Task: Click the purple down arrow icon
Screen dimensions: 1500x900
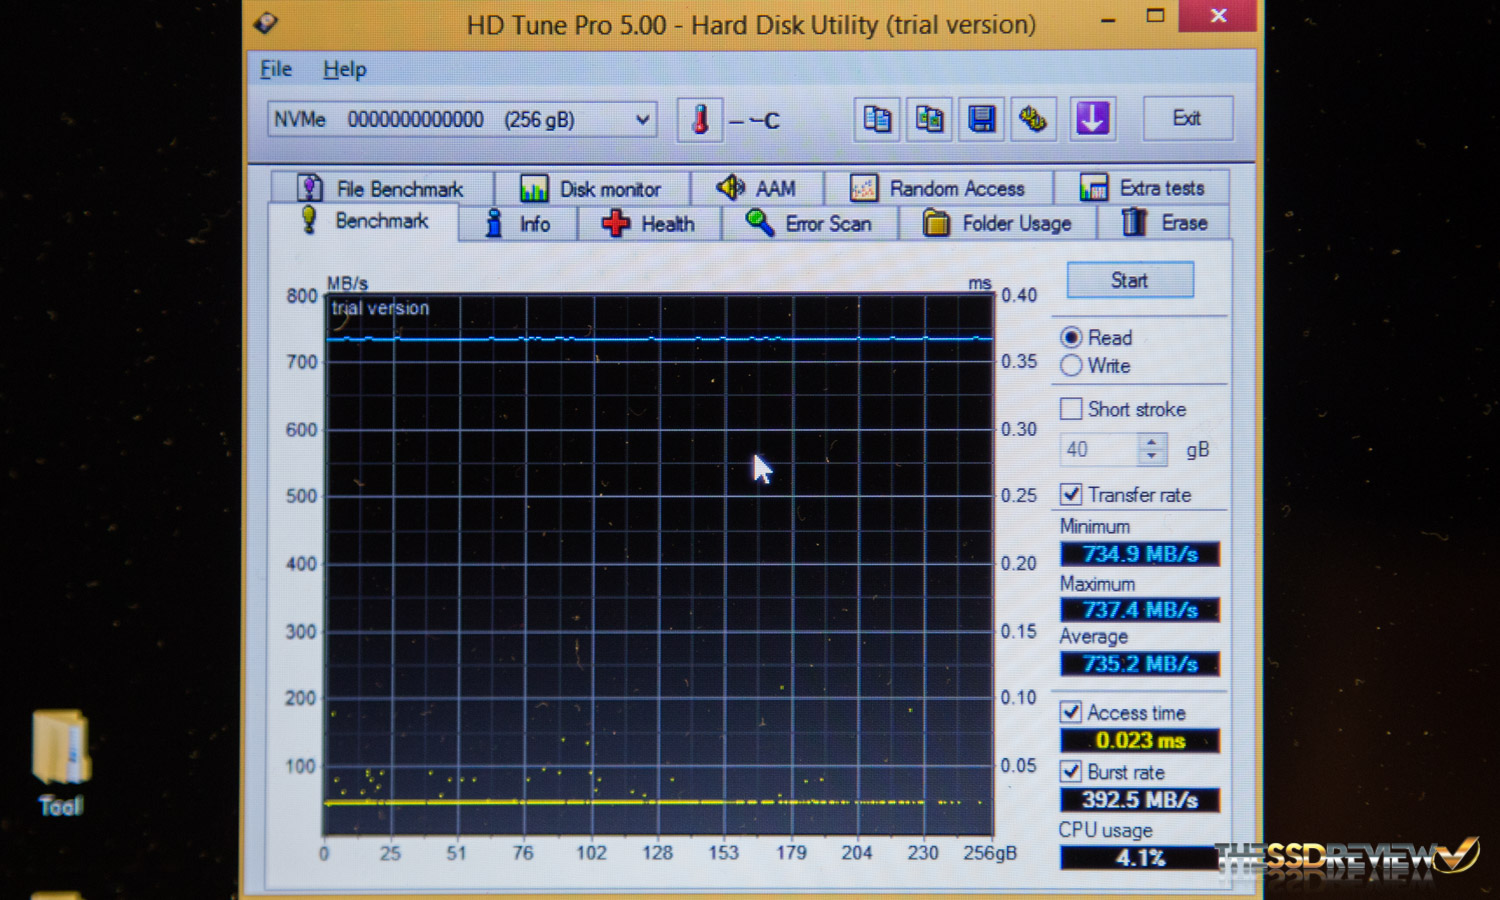Action: point(1092,120)
